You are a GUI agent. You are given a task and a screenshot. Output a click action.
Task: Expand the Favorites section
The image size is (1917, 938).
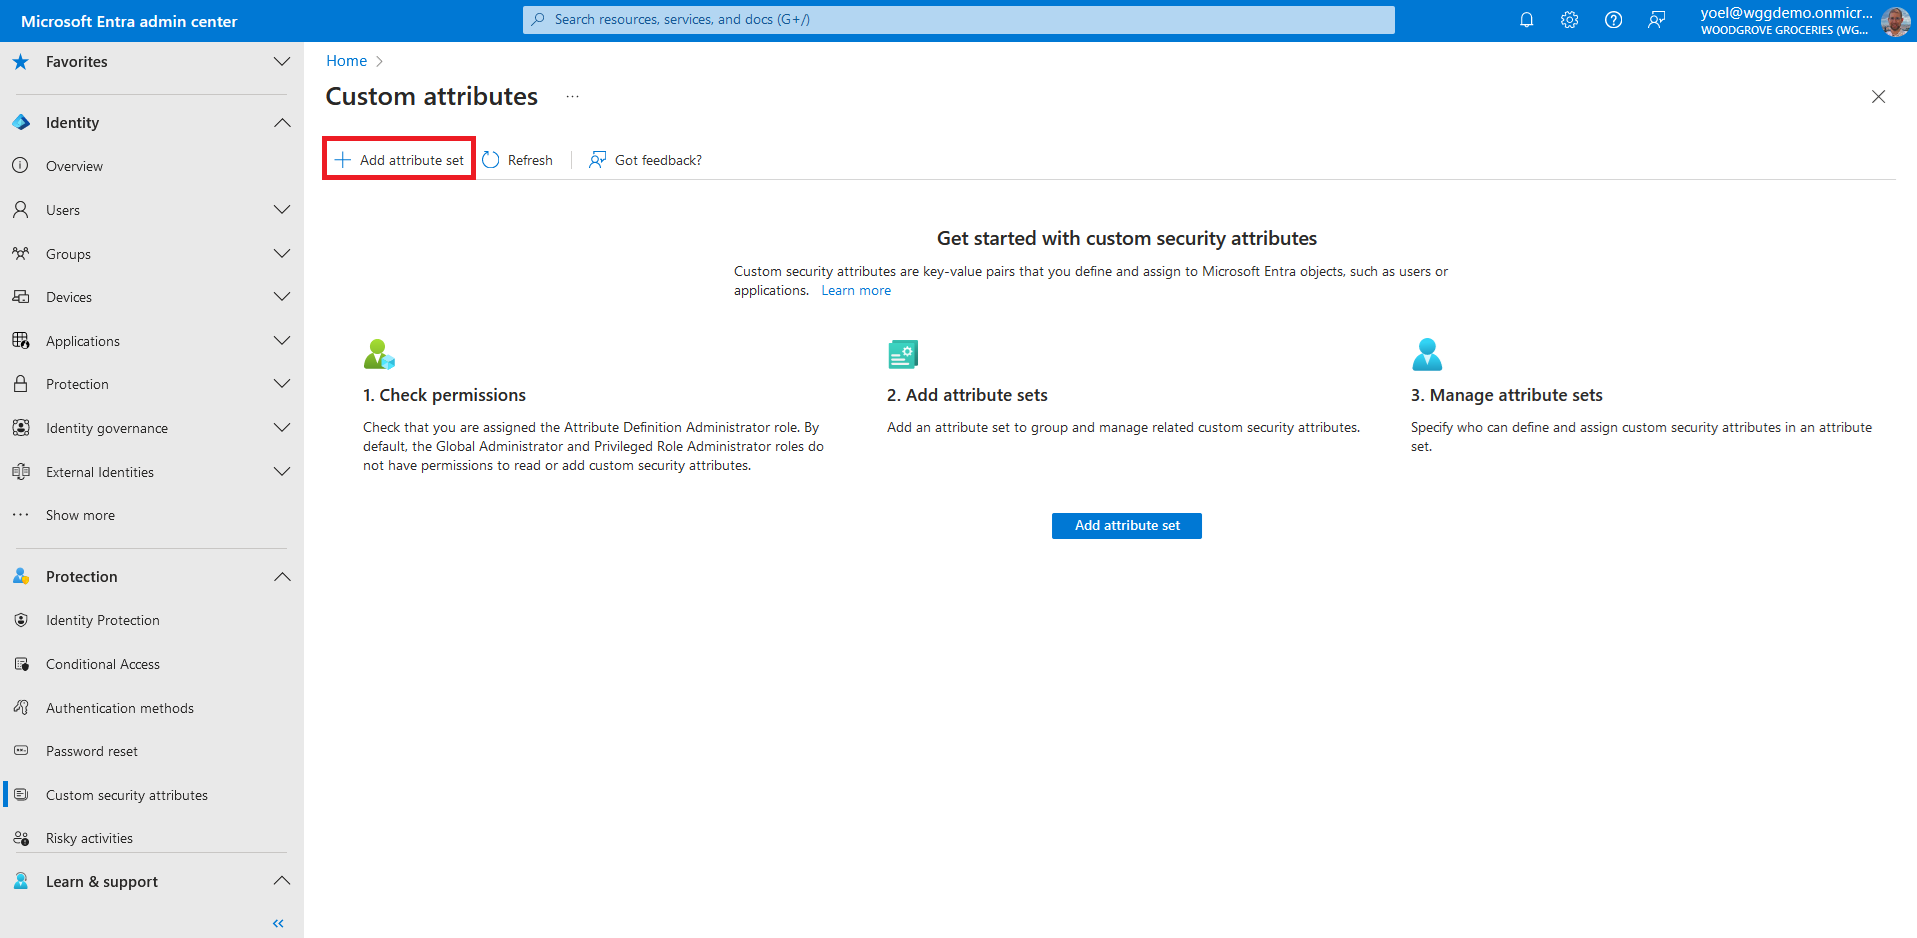click(282, 62)
